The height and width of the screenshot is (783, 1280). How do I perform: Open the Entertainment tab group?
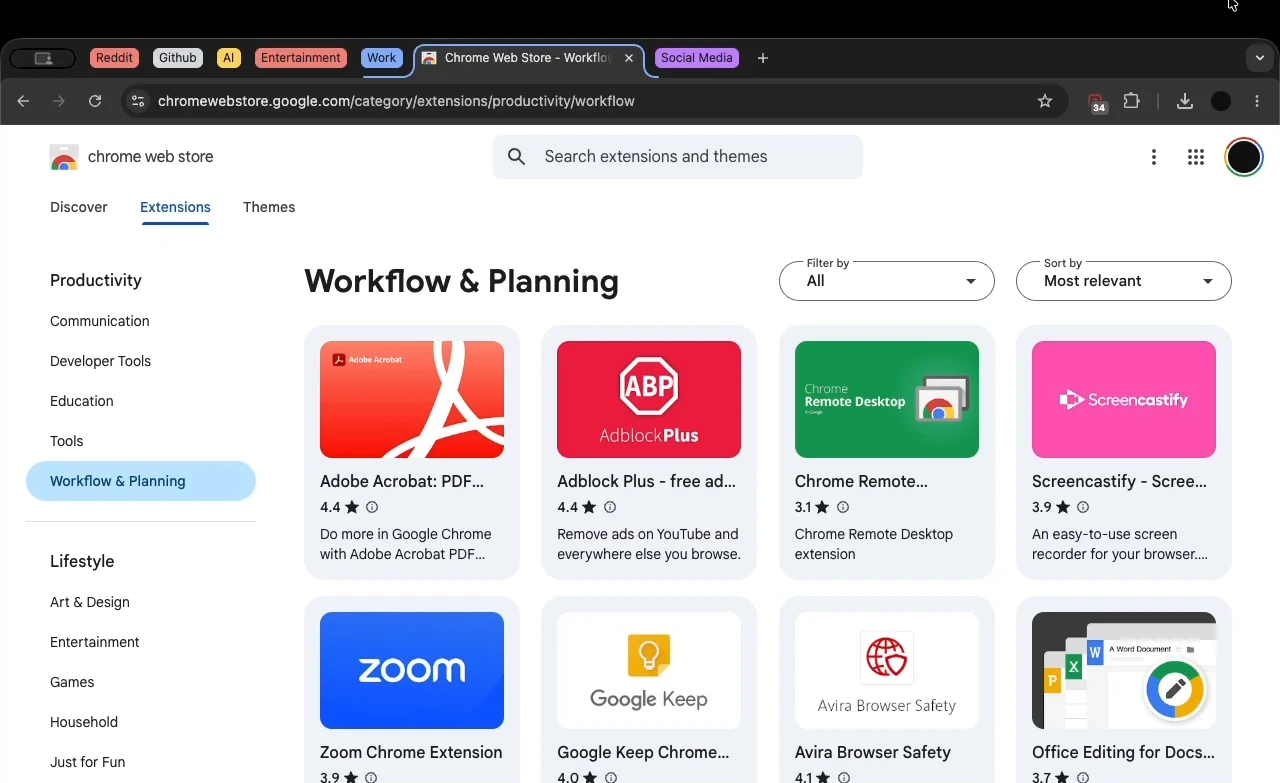click(301, 58)
